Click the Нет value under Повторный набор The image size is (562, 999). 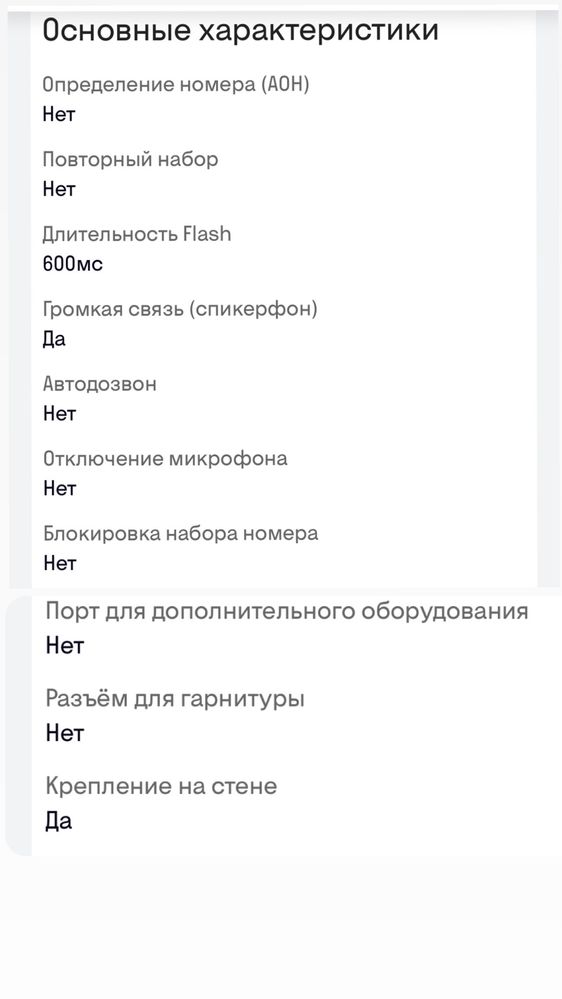coord(59,189)
